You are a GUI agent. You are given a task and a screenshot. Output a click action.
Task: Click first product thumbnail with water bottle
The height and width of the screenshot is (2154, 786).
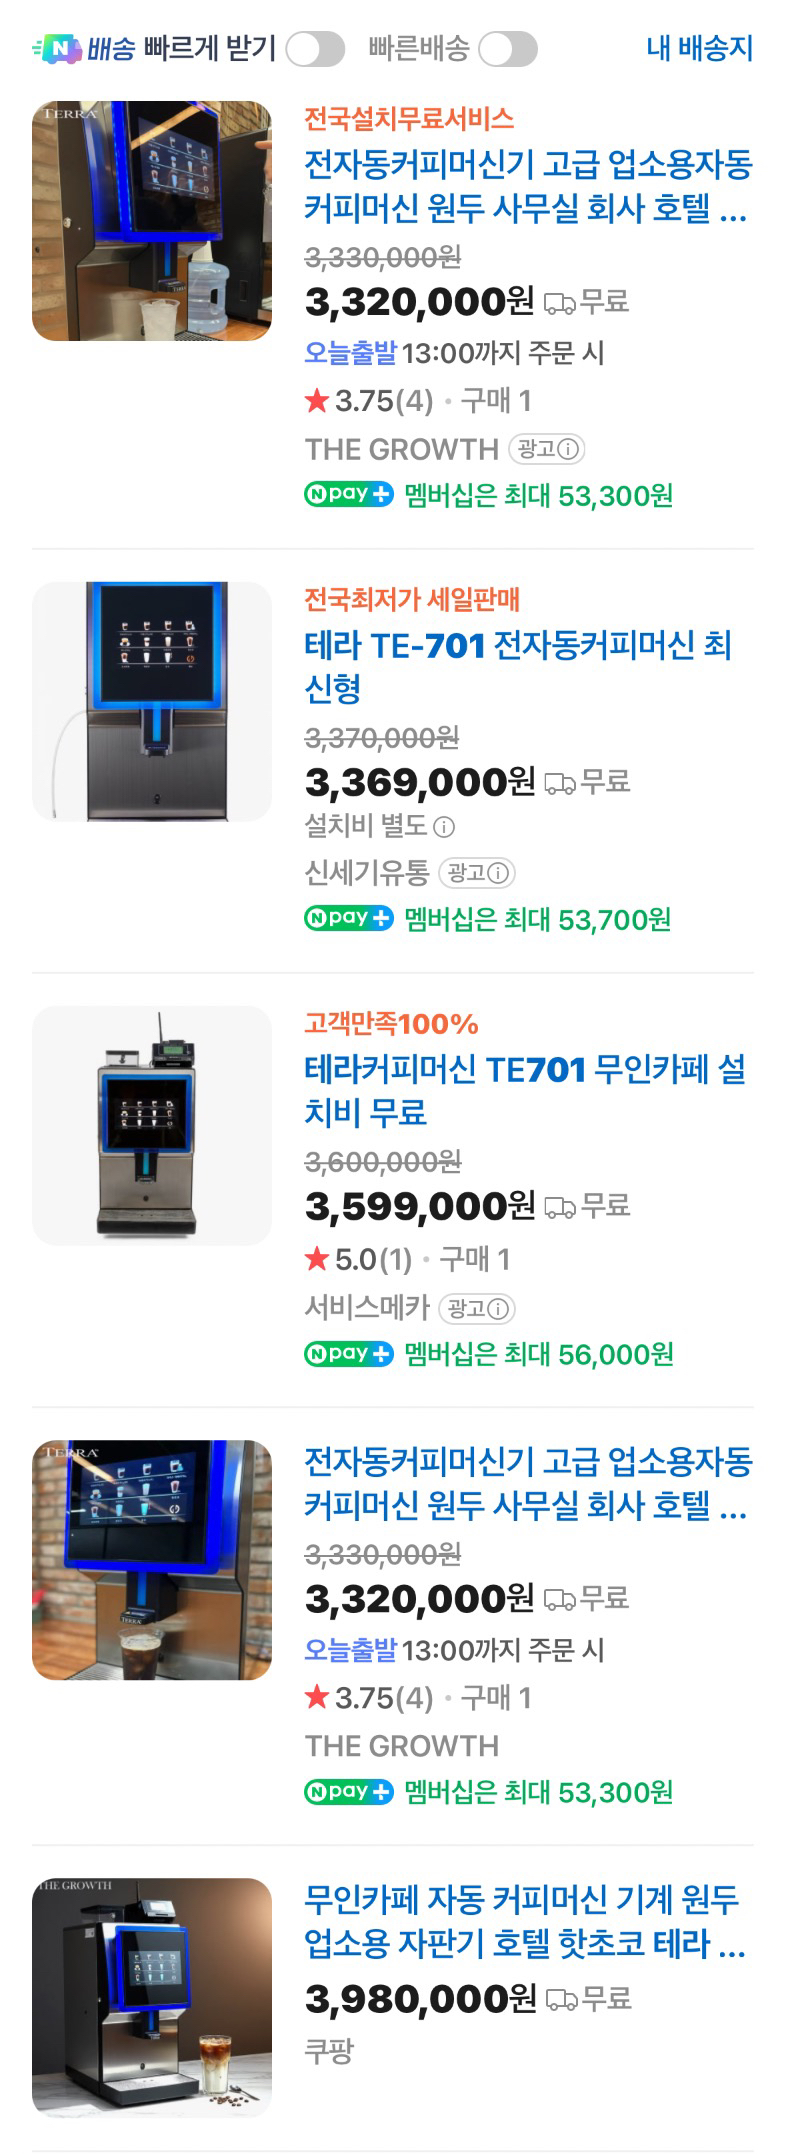click(152, 221)
